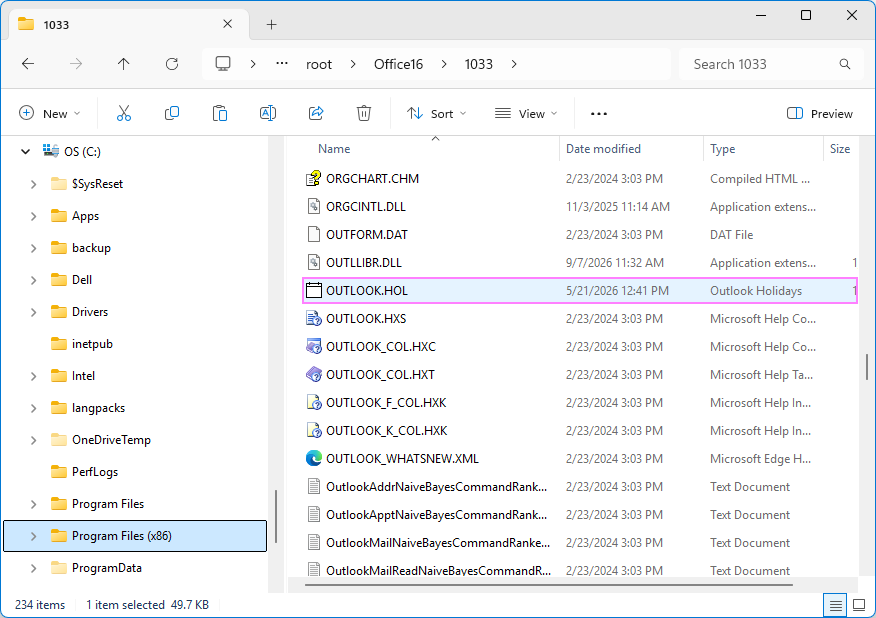This screenshot has width=876, height=618.
Task: Sort by Size column header
Action: point(840,149)
